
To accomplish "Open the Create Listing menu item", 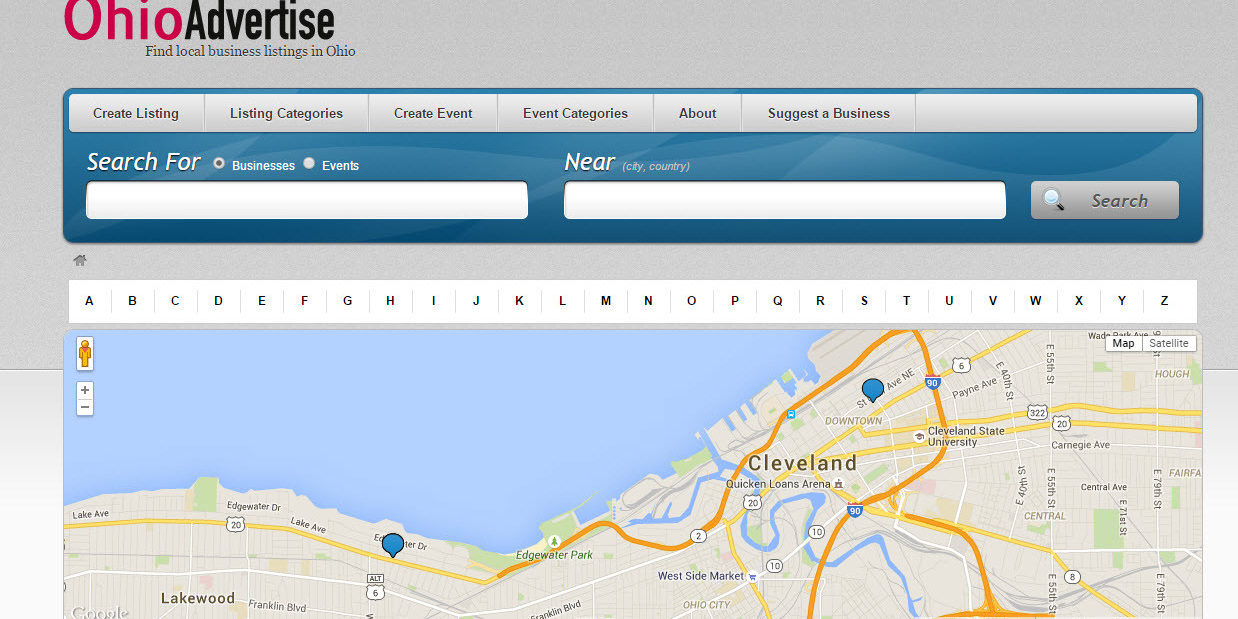I will point(136,113).
